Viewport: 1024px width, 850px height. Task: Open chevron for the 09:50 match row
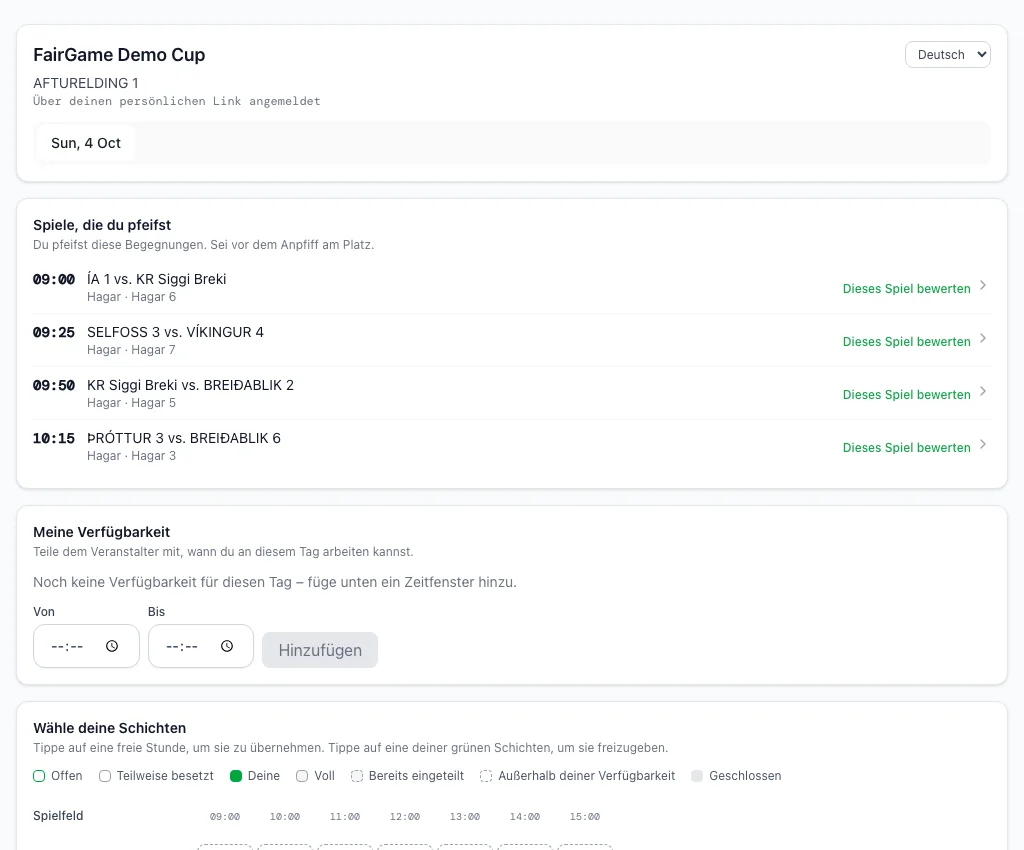point(983,391)
